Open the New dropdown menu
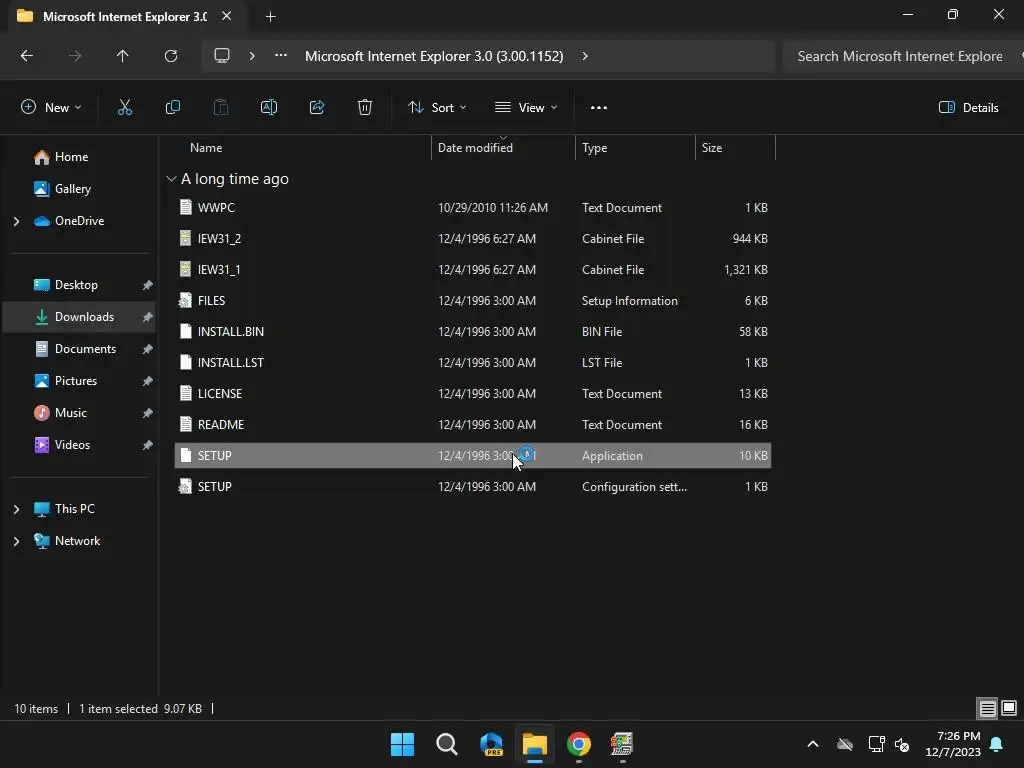 tap(51, 108)
